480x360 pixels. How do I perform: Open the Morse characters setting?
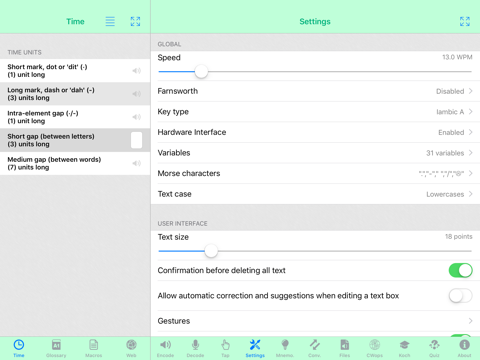[315, 174]
